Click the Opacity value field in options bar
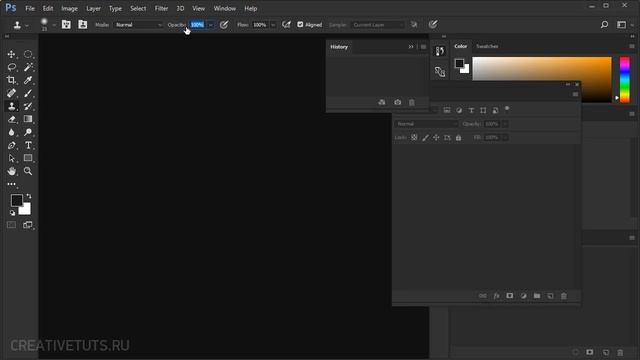Image resolution: width=640 pixels, height=360 pixels. tap(198, 25)
